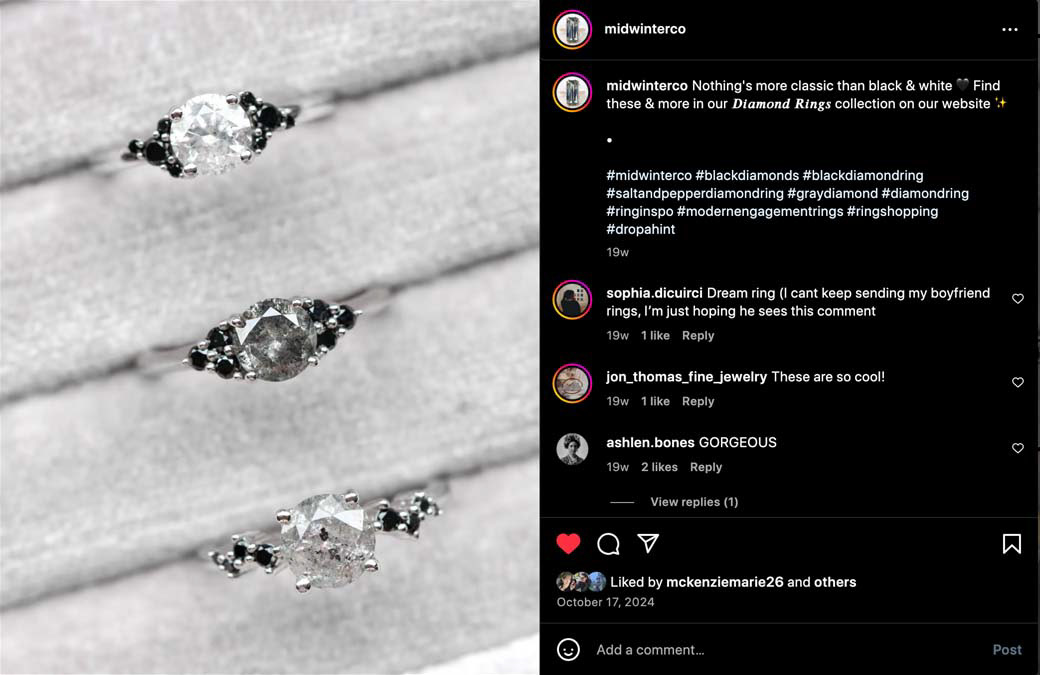Open midwinterco profile picture in header
The height and width of the screenshot is (675, 1040).
pyautogui.click(x=572, y=29)
